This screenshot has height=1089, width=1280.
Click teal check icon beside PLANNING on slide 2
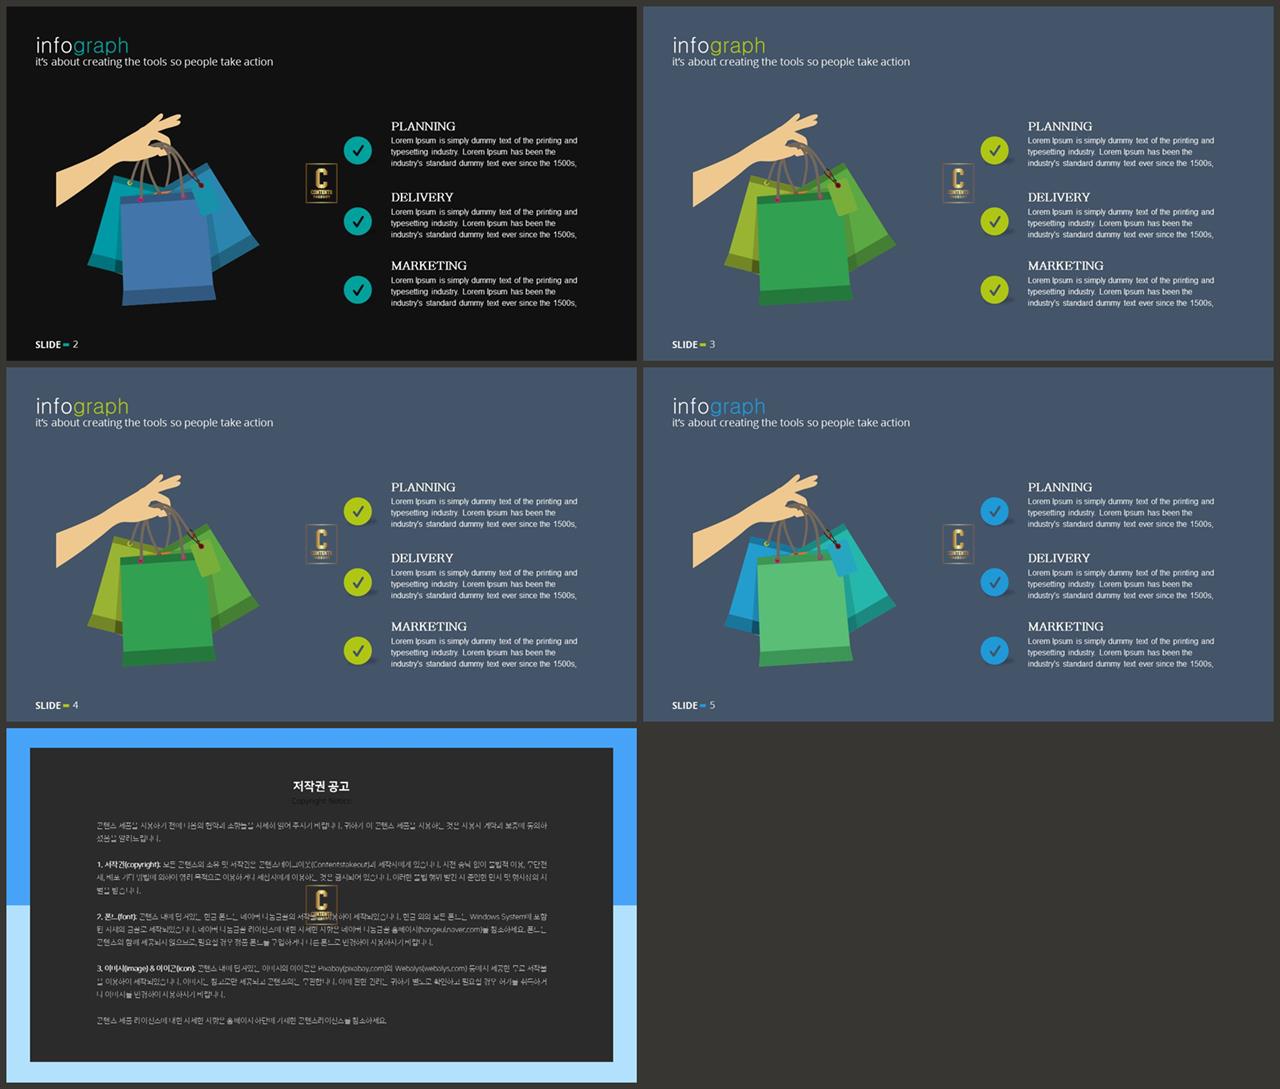(x=358, y=150)
